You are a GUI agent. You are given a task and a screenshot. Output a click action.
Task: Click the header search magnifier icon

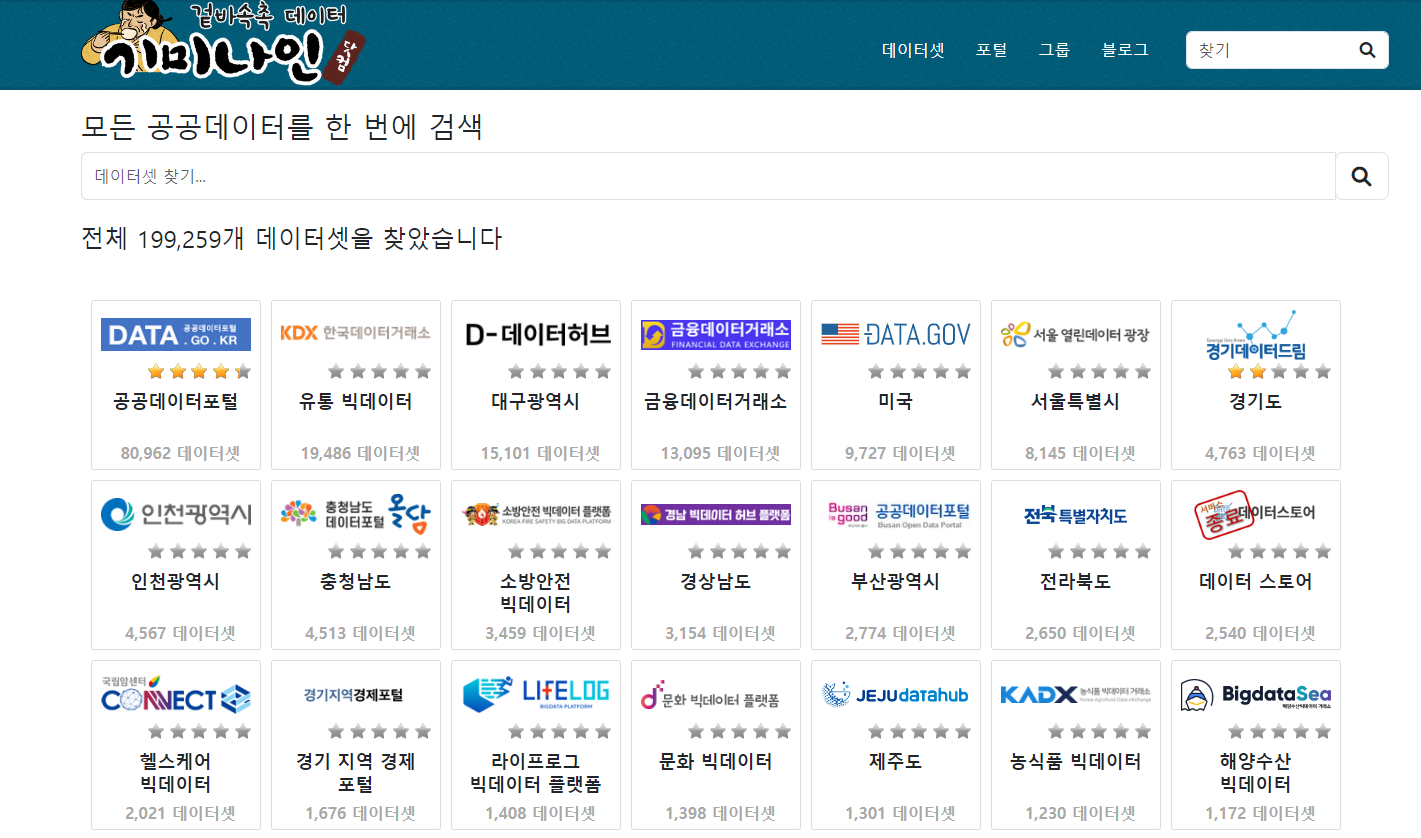(x=1367, y=50)
